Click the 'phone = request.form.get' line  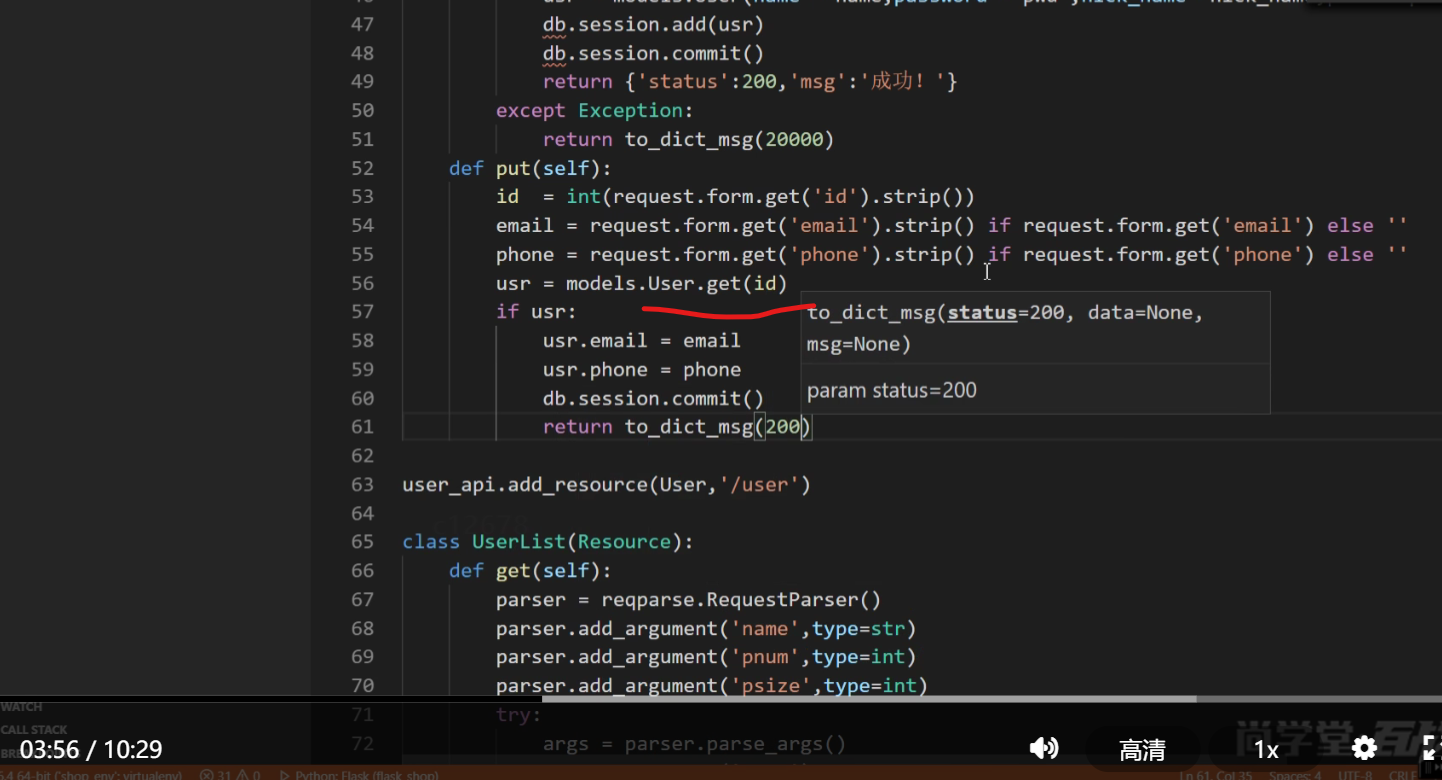click(951, 254)
